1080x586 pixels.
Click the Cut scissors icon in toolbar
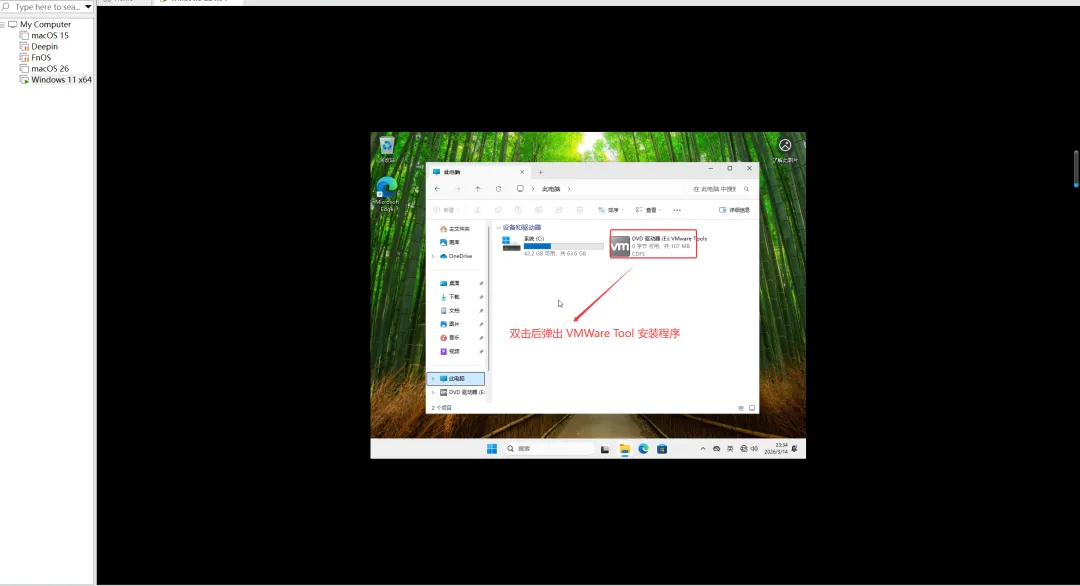tap(477, 210)
